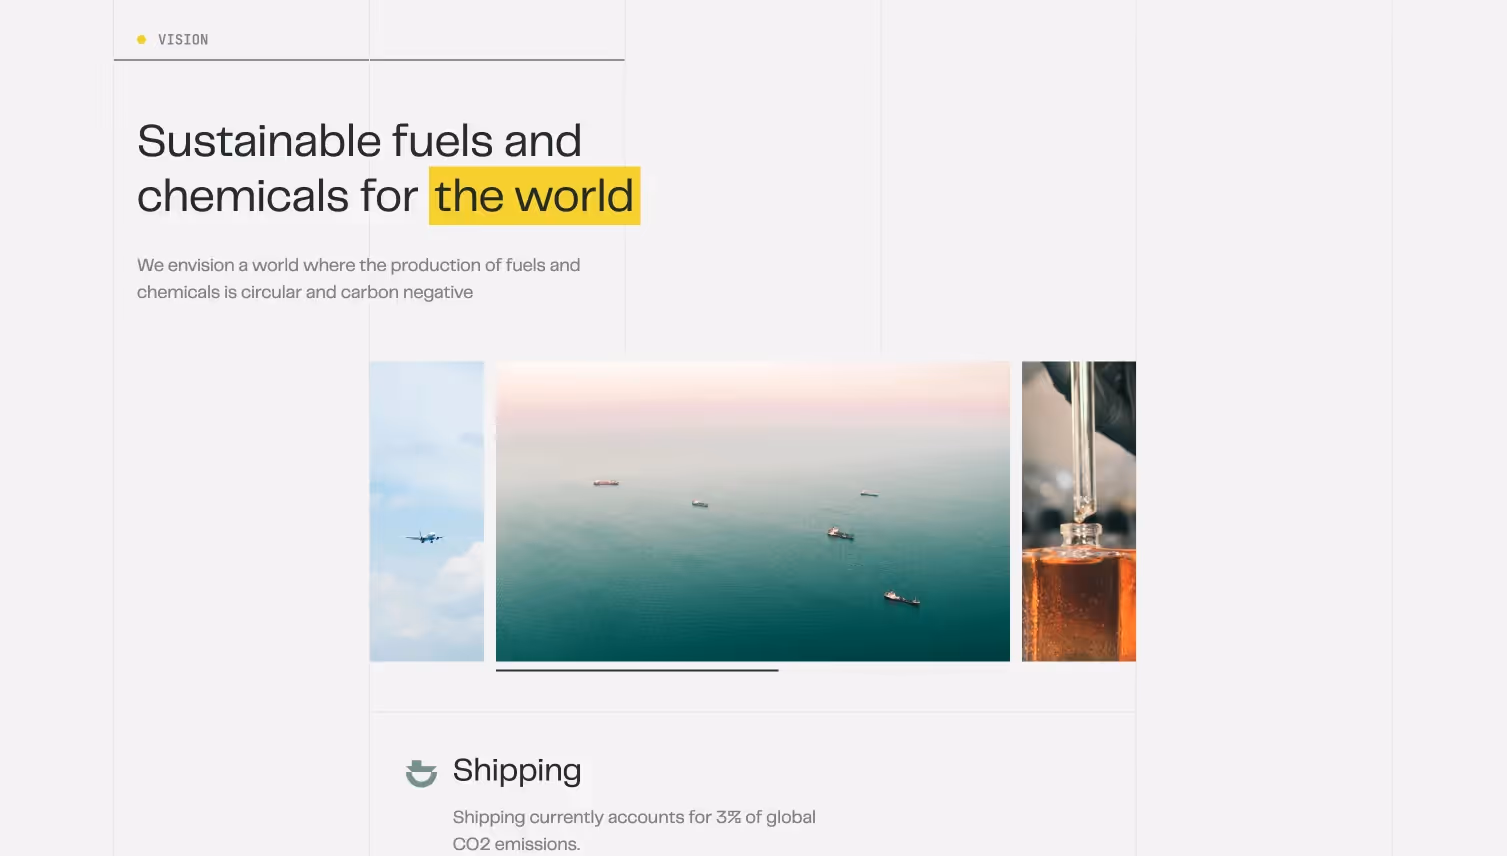Click the 'Sustainable fuels and' headline
This screenshot has width=1507, height=856.
coord(359,141)
